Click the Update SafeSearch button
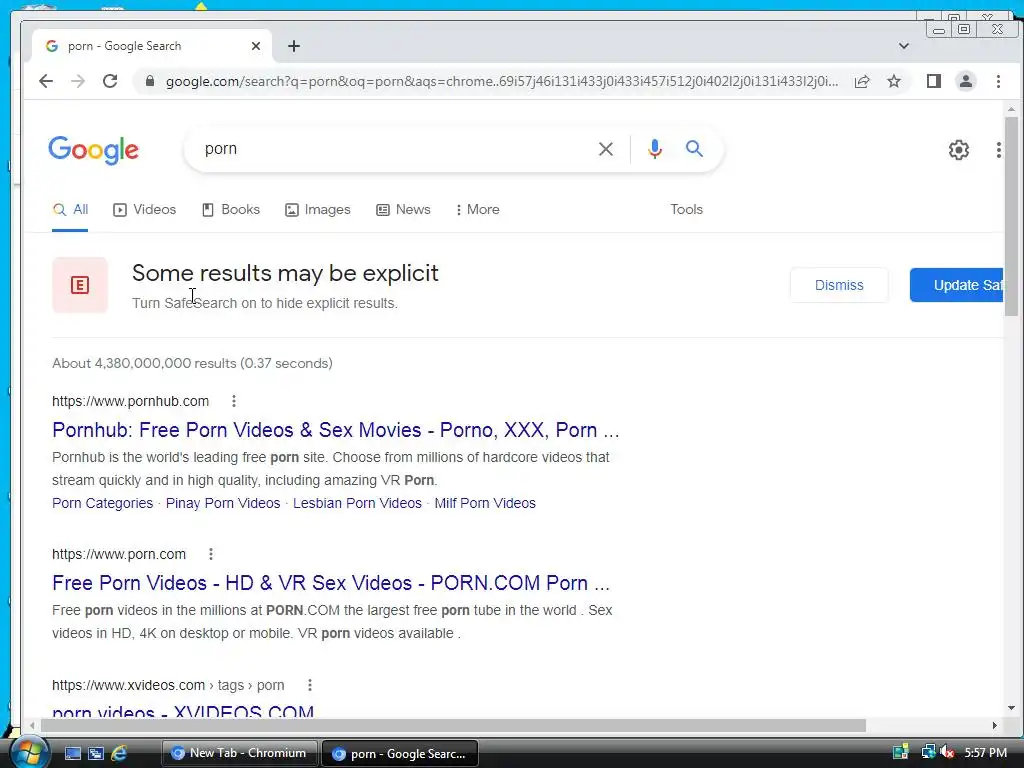 coord(957,285)
